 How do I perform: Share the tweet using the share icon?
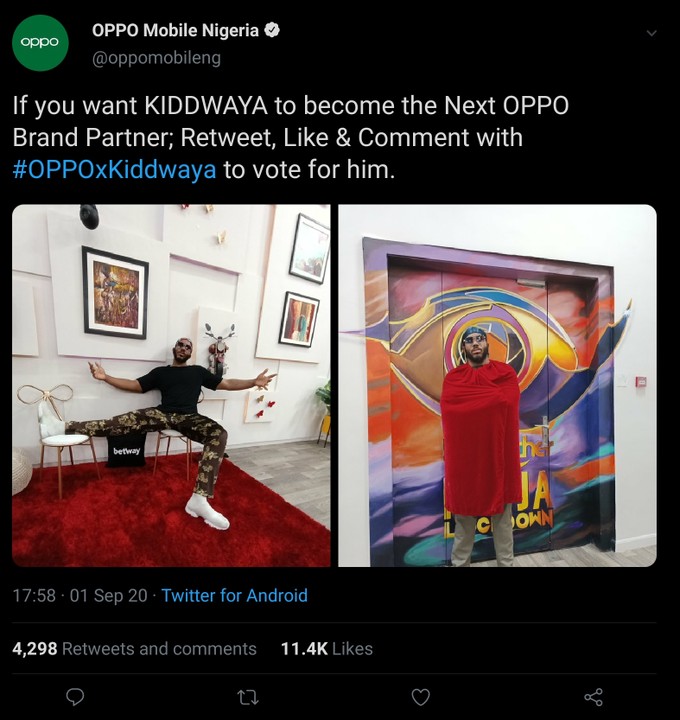click(x=593, y=697)
